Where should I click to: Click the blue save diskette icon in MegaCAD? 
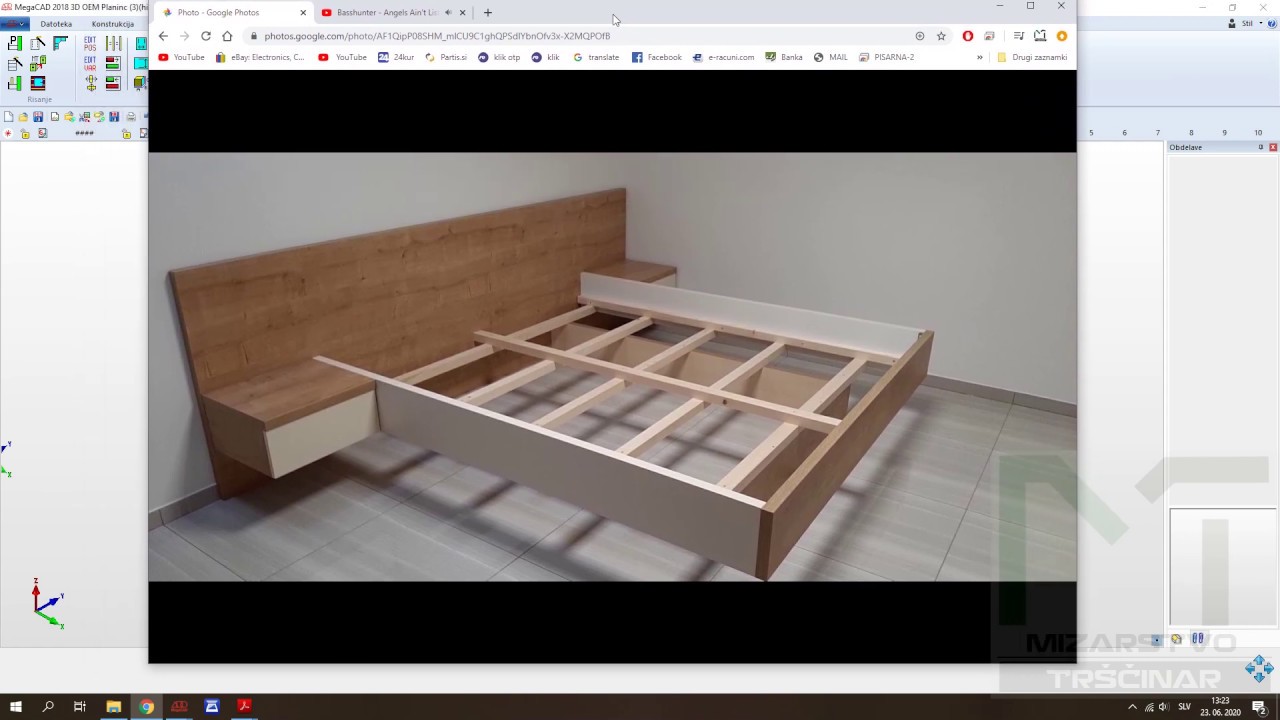pyautogui.click(x=38, y=117)
